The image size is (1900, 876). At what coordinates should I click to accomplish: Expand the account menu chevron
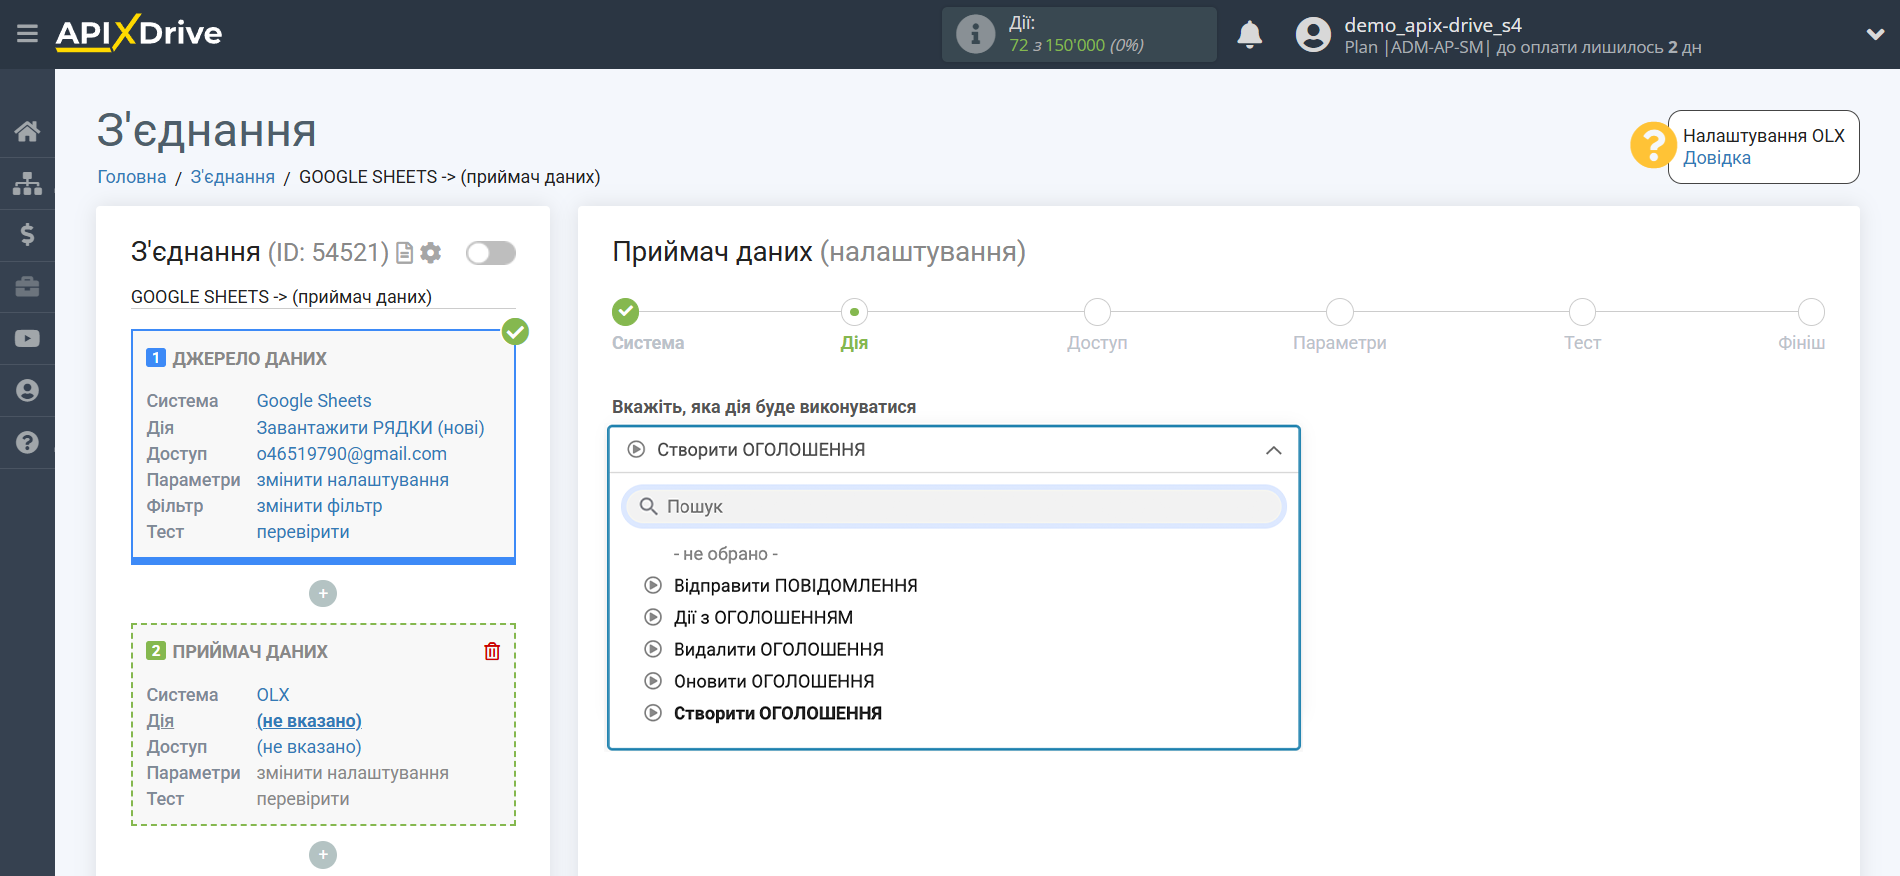click(x=1875, y=34)
